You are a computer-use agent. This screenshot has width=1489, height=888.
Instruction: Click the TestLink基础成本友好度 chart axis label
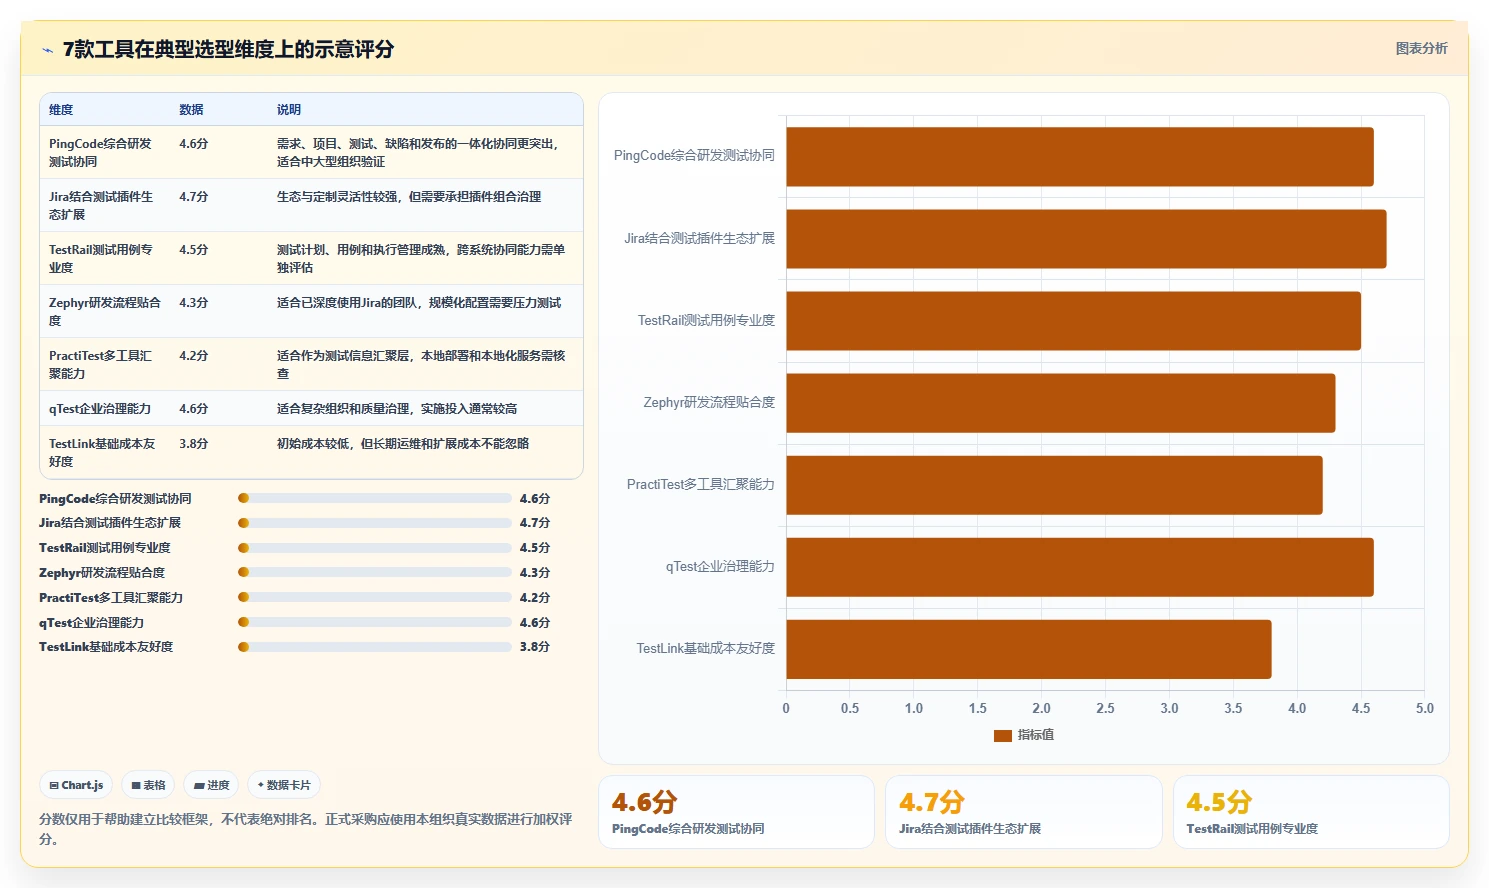point(706,648)
